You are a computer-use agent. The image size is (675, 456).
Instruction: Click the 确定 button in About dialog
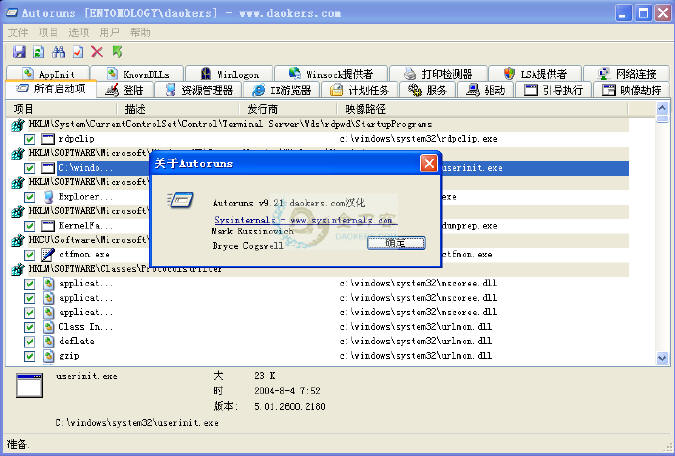(396, 243)
